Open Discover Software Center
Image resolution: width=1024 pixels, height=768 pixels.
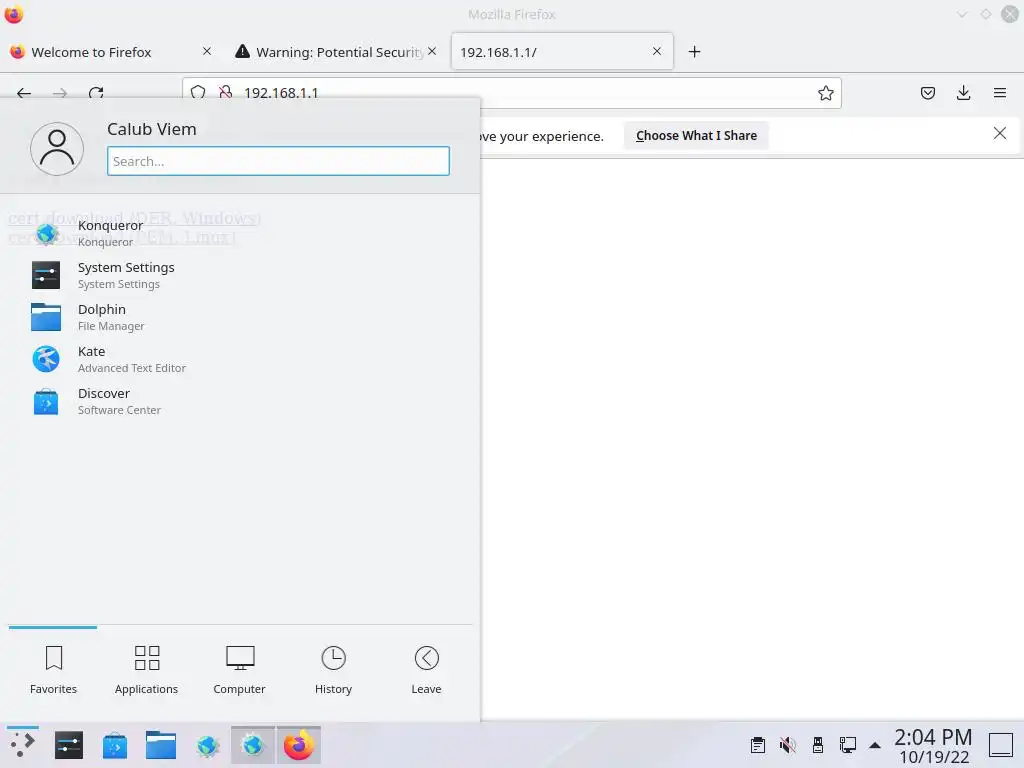click(240, 401)
